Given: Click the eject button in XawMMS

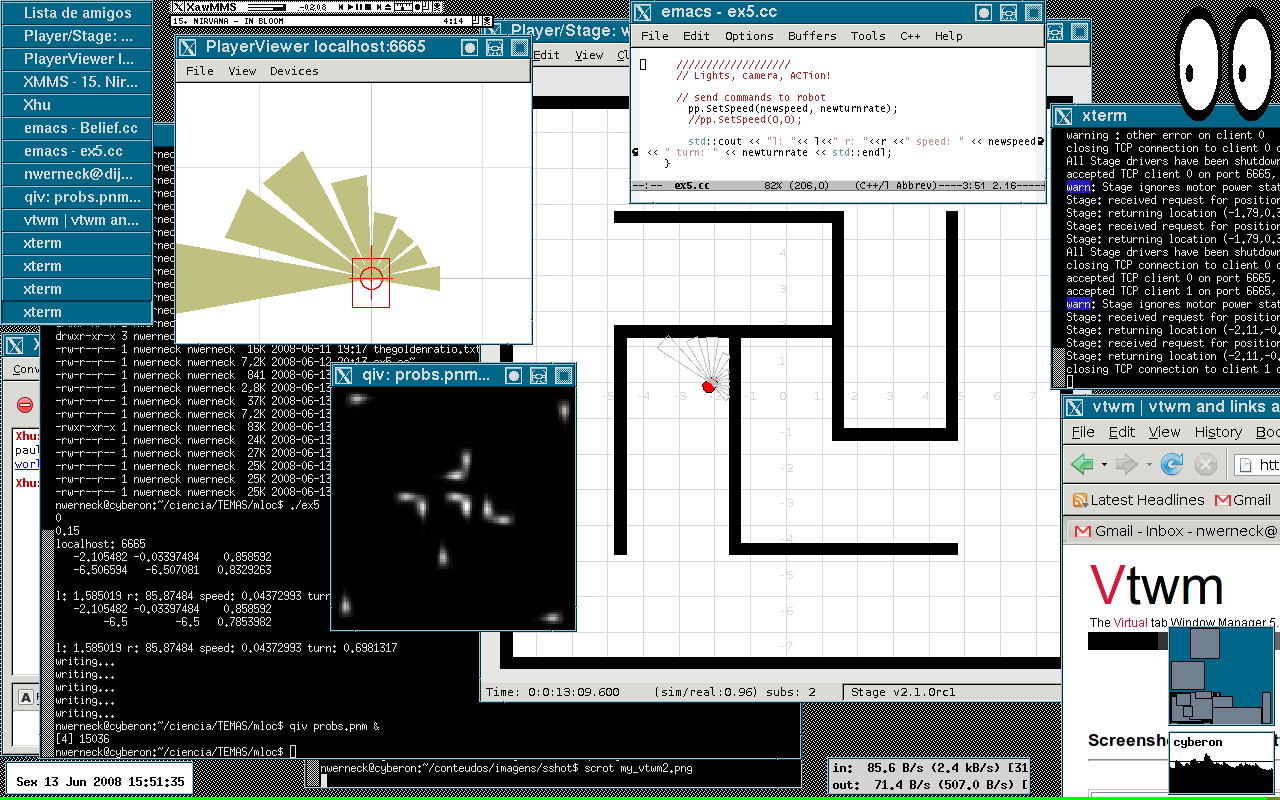Looking at the screenshot, I should pyautogui.click(x=388, y=7).
